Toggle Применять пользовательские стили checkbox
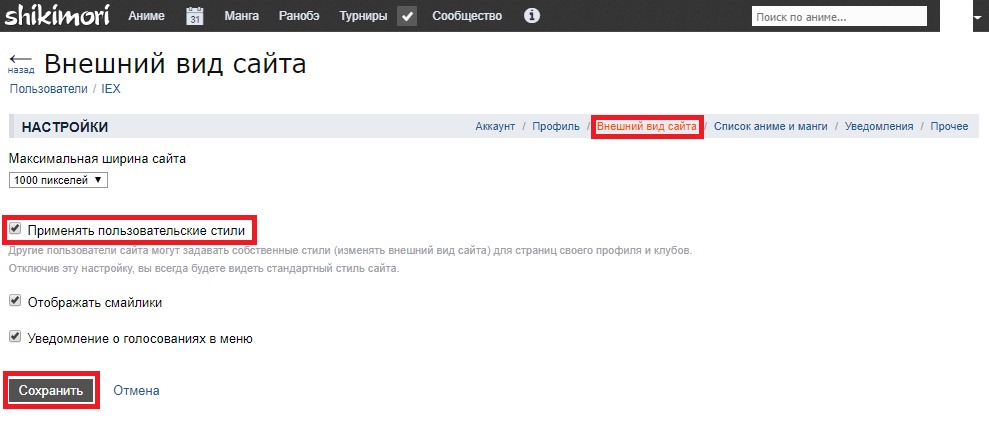The height and width of the screenshot is (421, 989). (x=15, y=229)
